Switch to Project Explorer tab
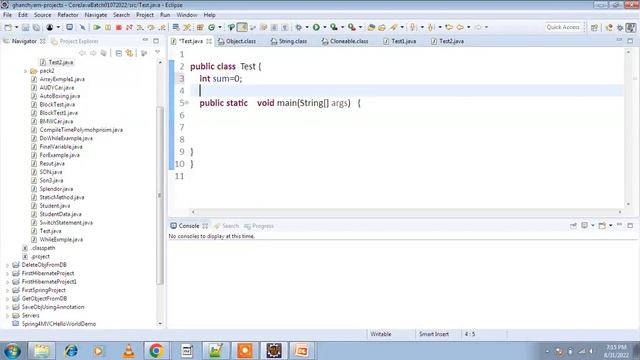The width and height of the screenshot is (640, 360). 75,41
